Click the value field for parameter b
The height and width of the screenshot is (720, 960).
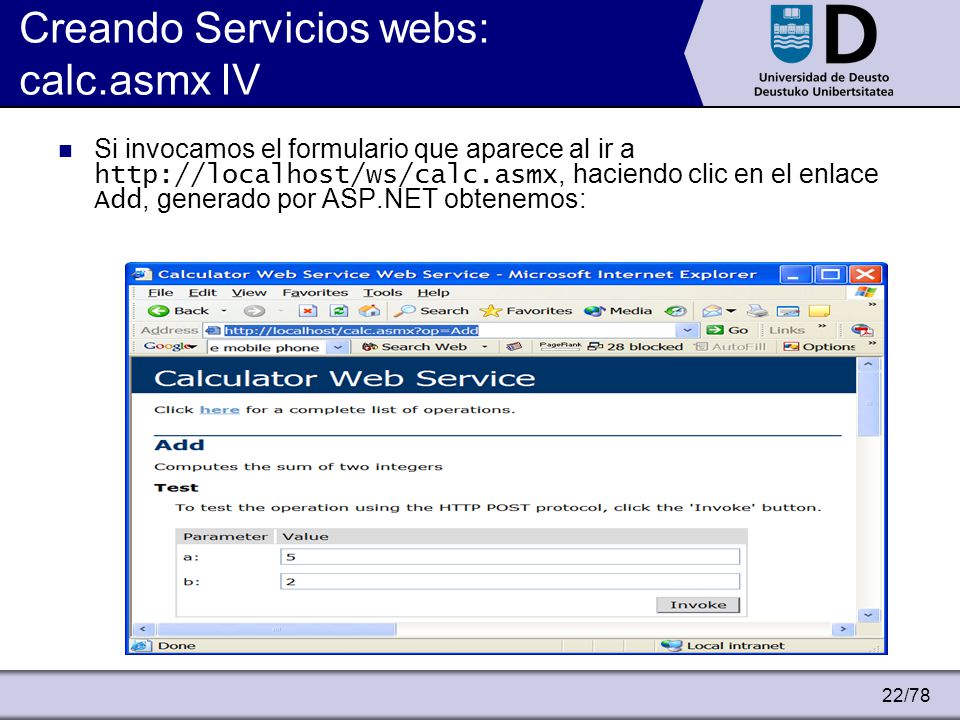pyautogui.click(x=510, y=581)
